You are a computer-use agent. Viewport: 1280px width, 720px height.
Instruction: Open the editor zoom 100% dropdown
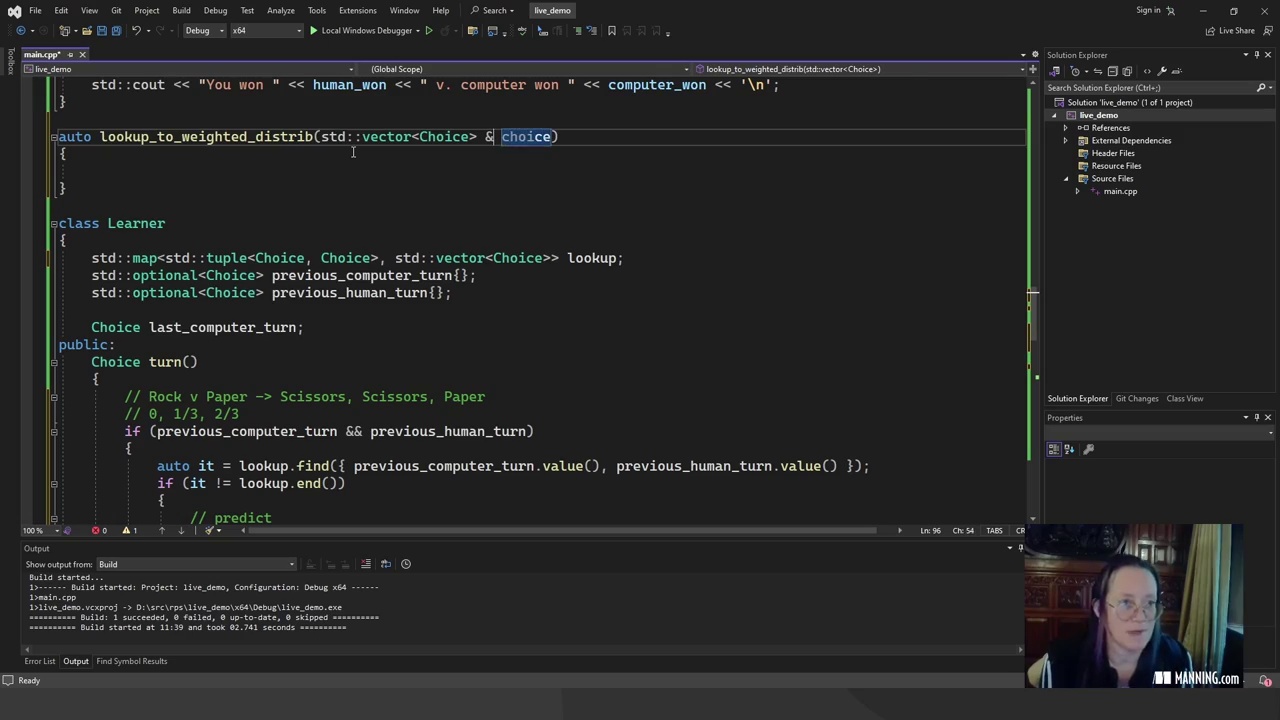40,530
